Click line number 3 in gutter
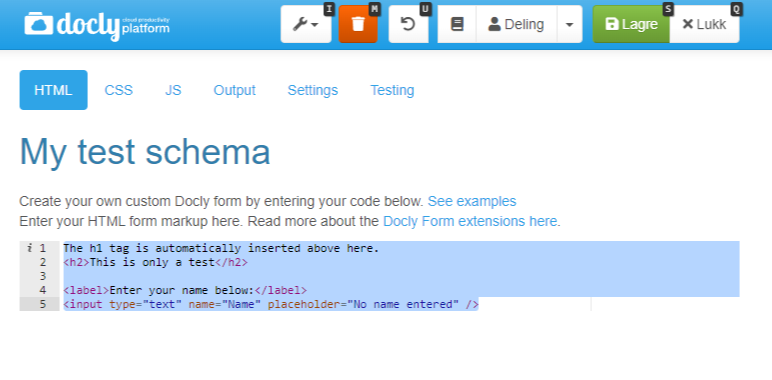The width and height of the screenshot is (772, 380). (x=42, y=276)
